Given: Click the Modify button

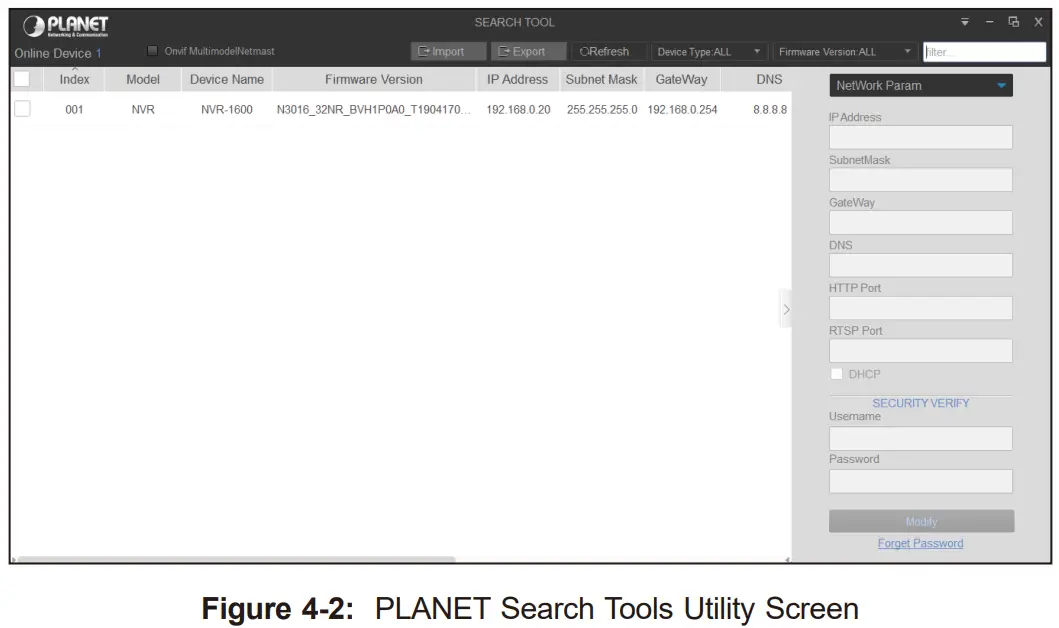Looking at the screenshot, I should click(x=920, y=521).
